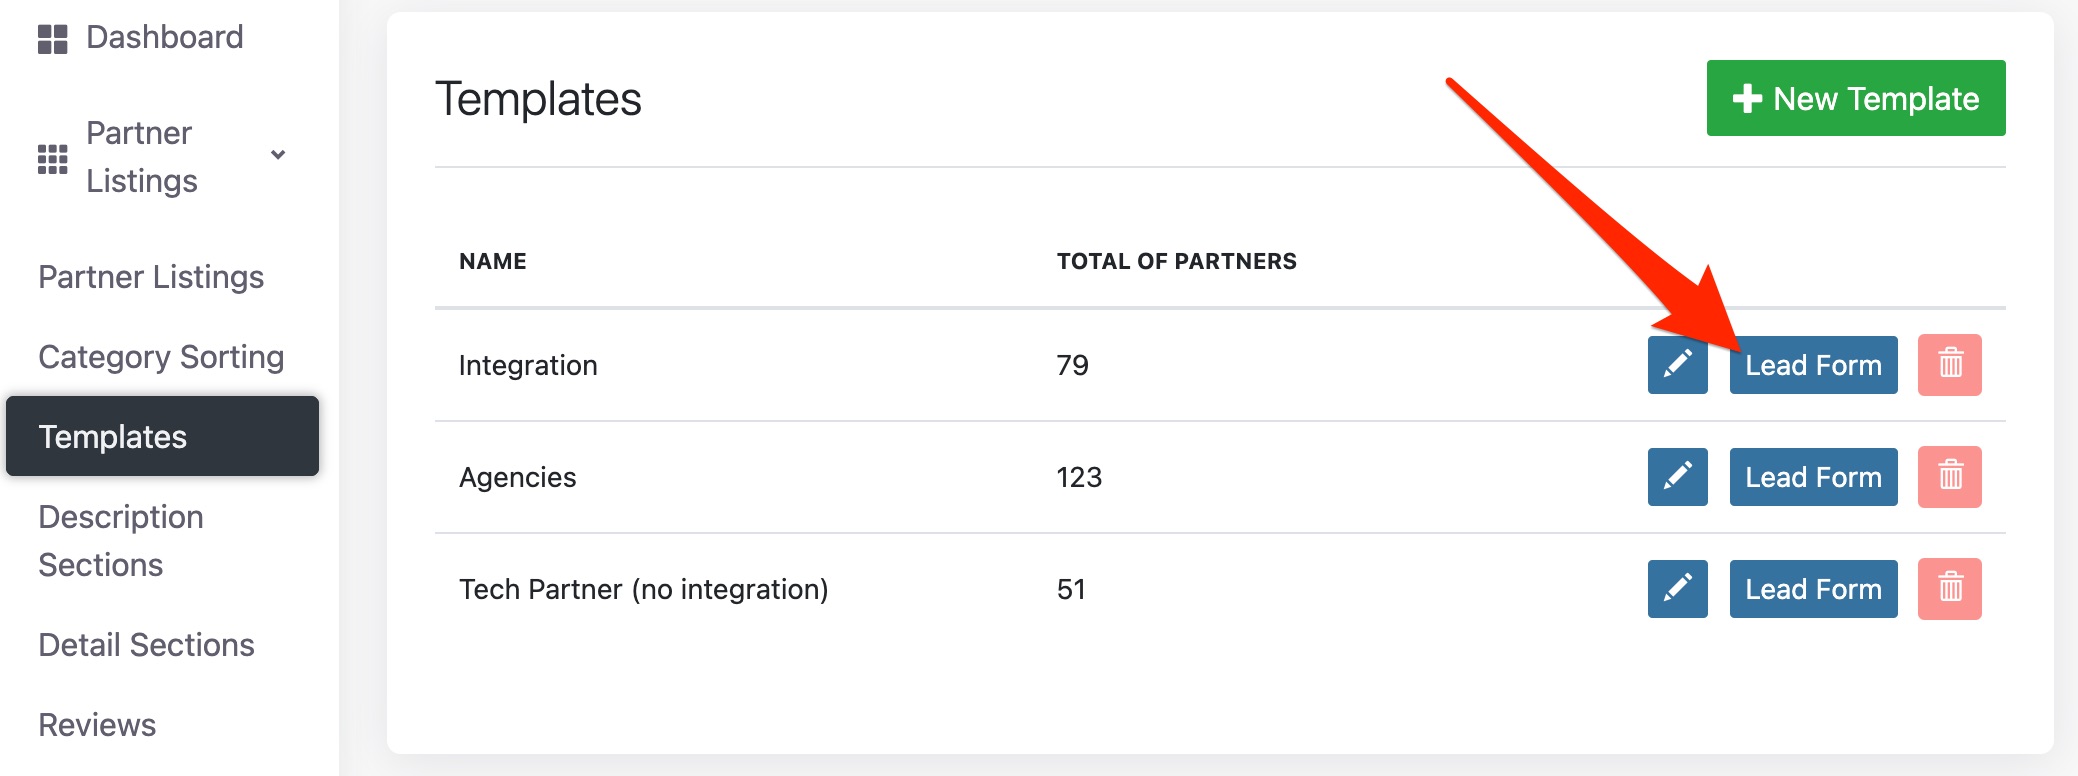Open Lead Form for Tech Partner template

(1813, 589)
